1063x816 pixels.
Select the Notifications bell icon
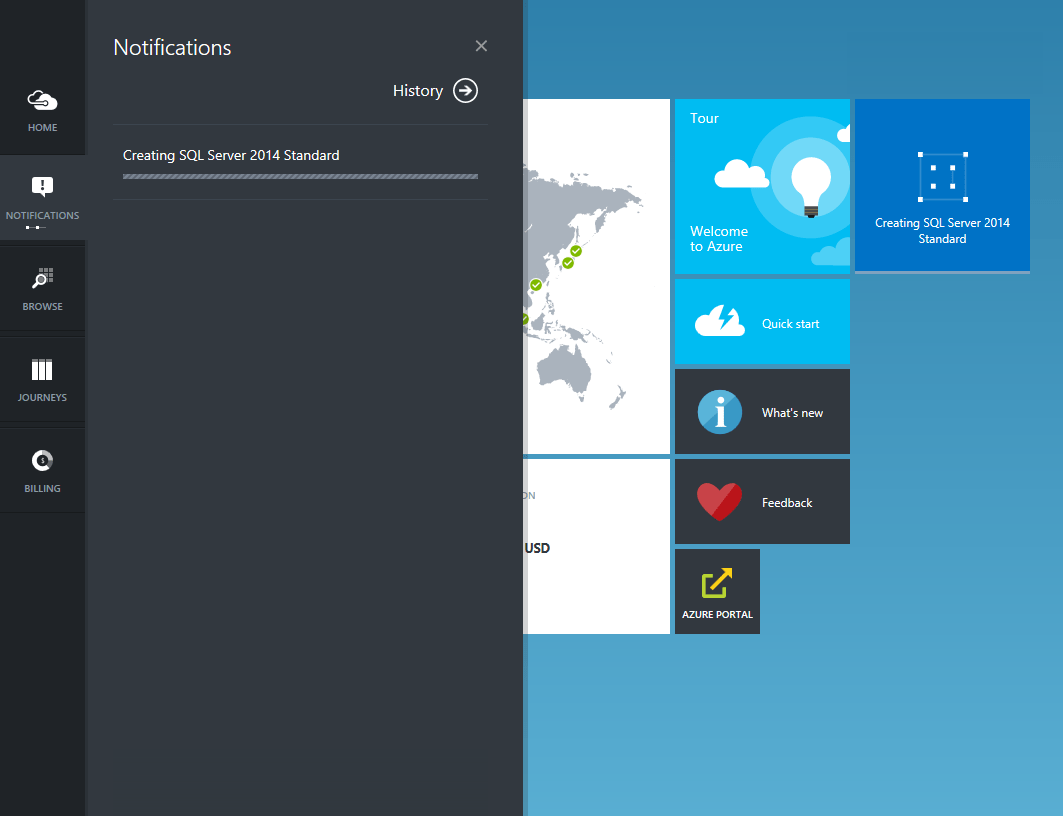42,186
